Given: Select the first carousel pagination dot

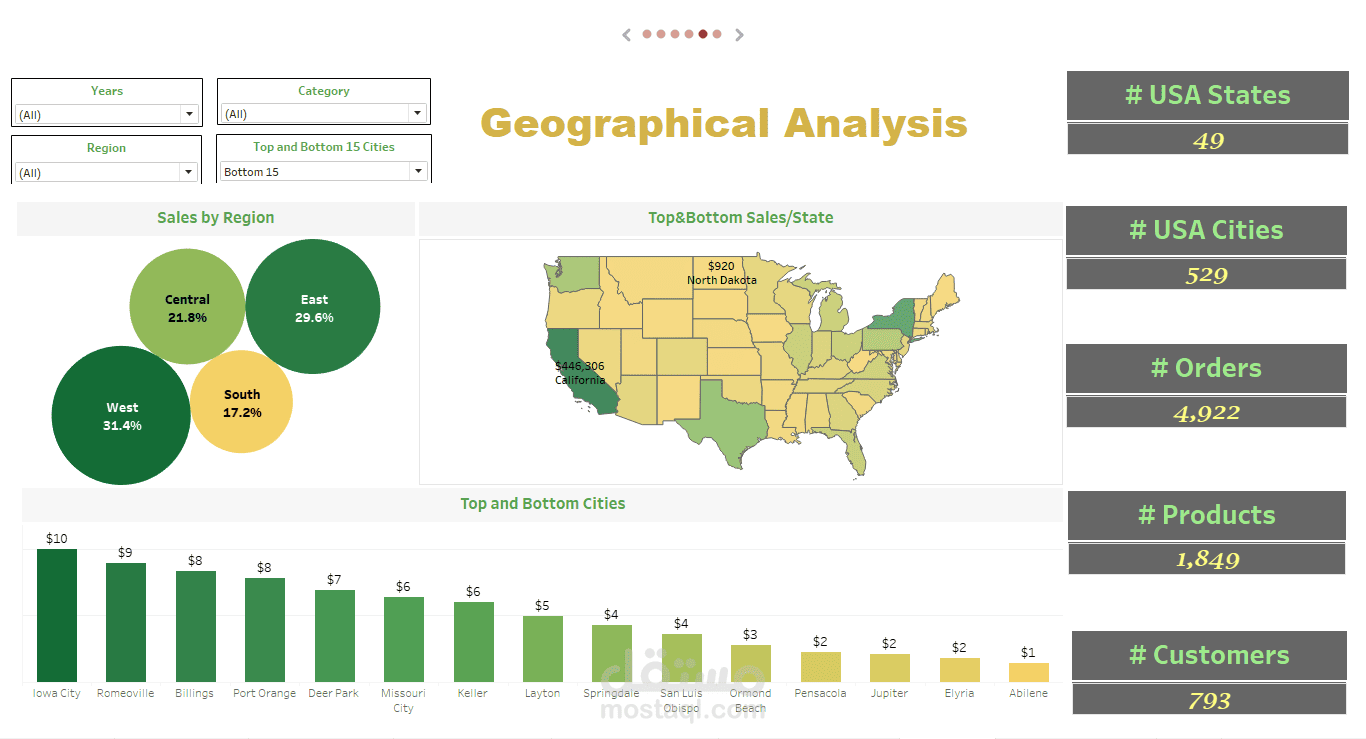Looking at the screenshot, I should 647,34.
